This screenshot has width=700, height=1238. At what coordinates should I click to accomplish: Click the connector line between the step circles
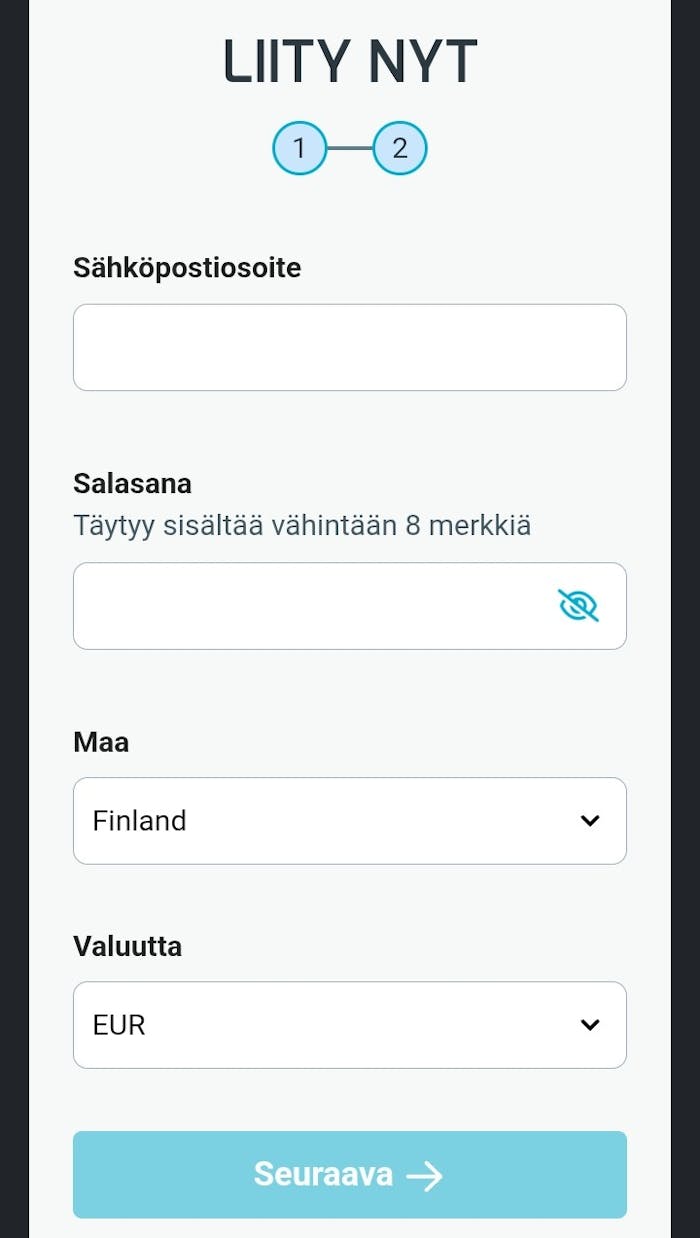click(350, 149)
